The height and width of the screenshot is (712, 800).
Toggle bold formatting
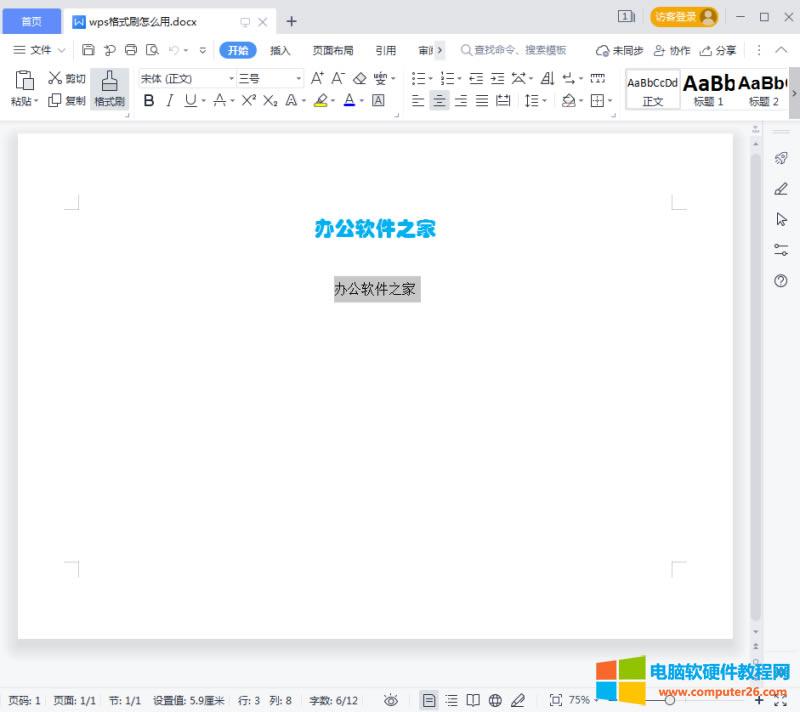click(x=149, y=100)
